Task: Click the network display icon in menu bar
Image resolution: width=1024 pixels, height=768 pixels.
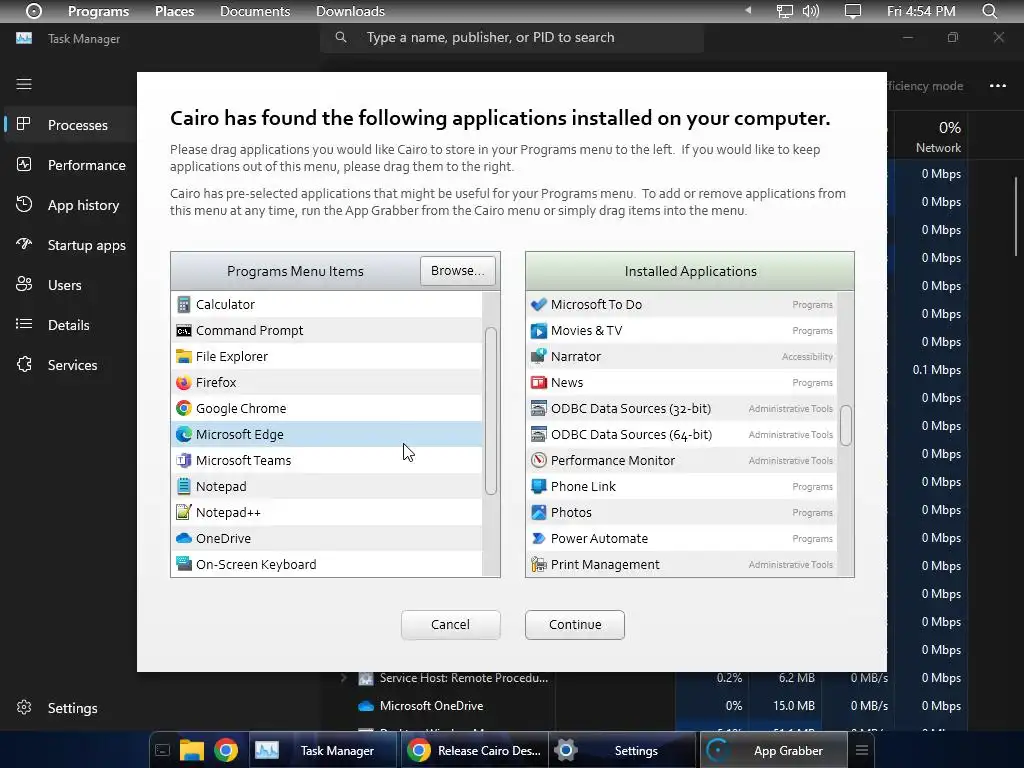Action: point(784,11)
